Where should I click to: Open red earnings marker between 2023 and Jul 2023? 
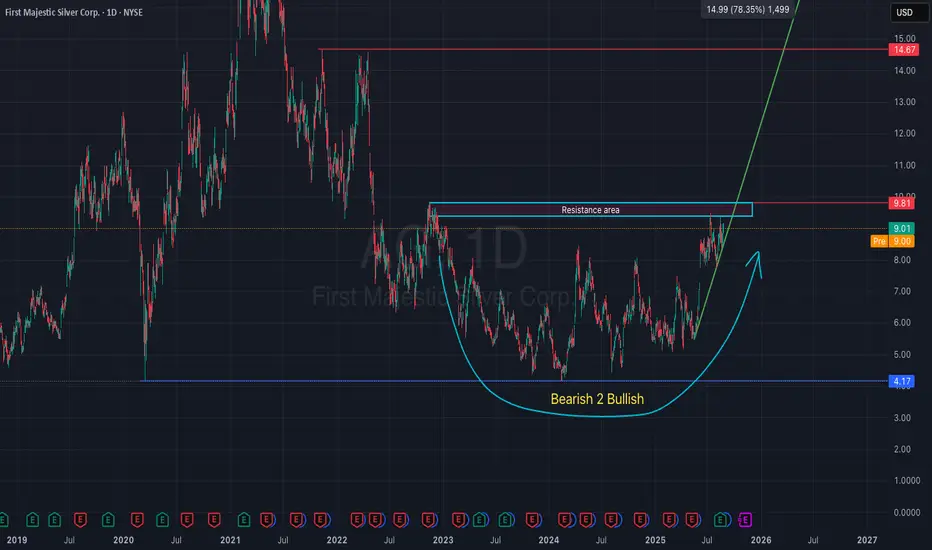pyautogui.click(x=459, y=520)
